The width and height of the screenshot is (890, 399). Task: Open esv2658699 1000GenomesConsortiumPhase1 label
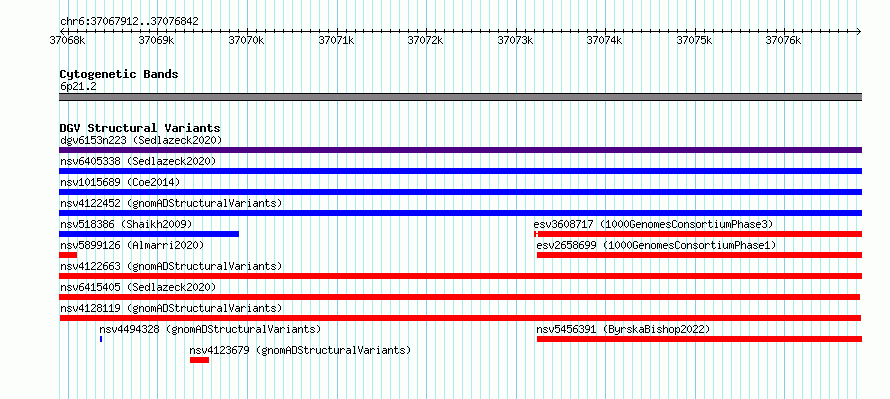click(x=656, y=245)
